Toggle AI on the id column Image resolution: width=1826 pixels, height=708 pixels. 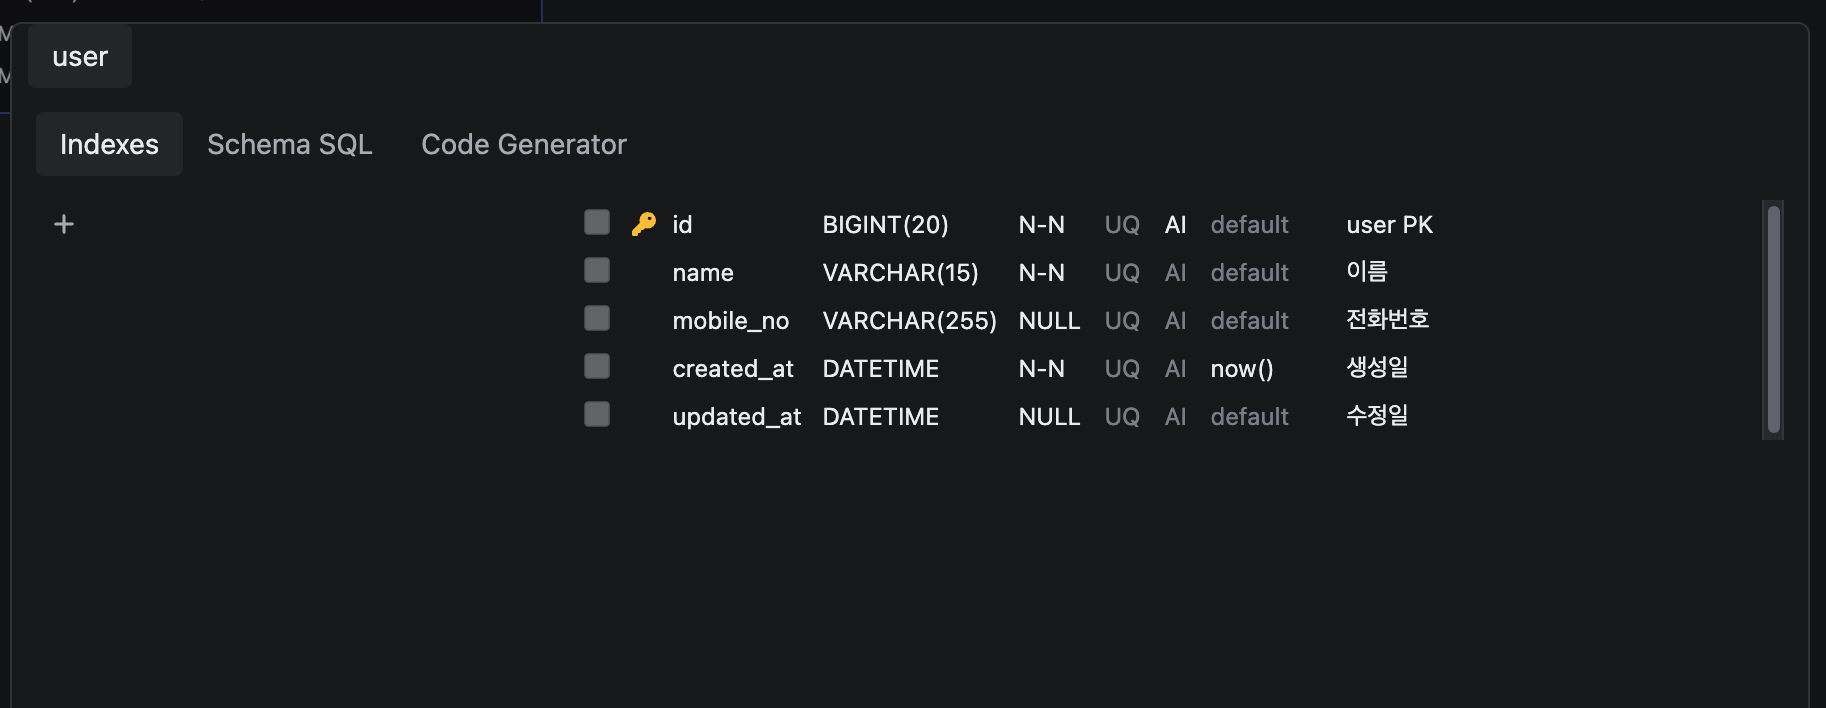1175,225
